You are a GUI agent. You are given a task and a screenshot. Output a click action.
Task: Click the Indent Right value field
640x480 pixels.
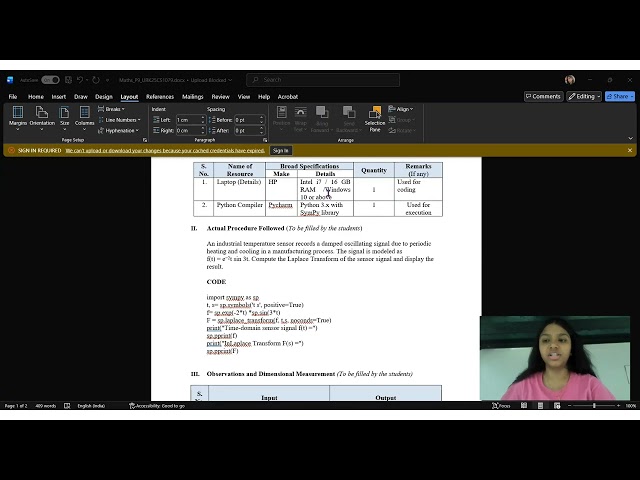[x=188, y=131]
